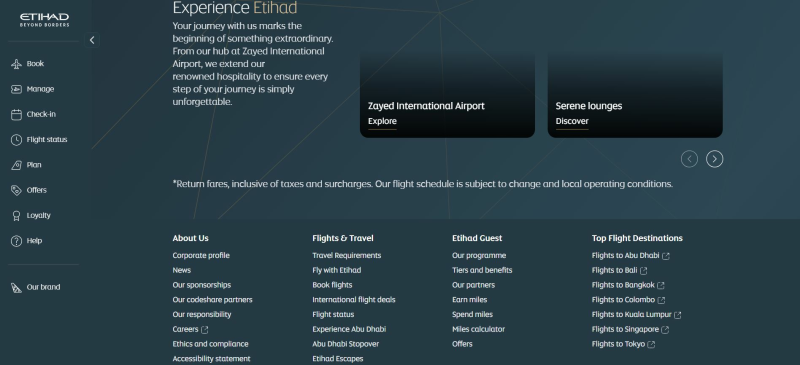Click the airplane icon next to Book
This screenshot has width=800, height=365.
tap(16, 64)
